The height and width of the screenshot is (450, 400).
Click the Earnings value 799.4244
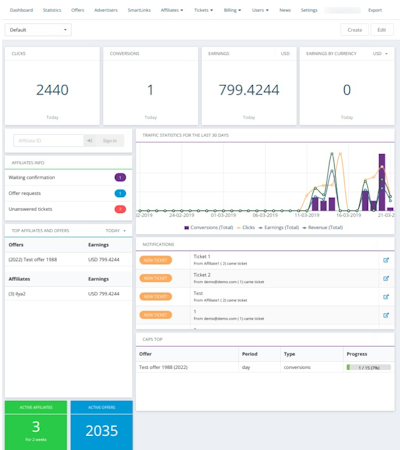(249, 90)
